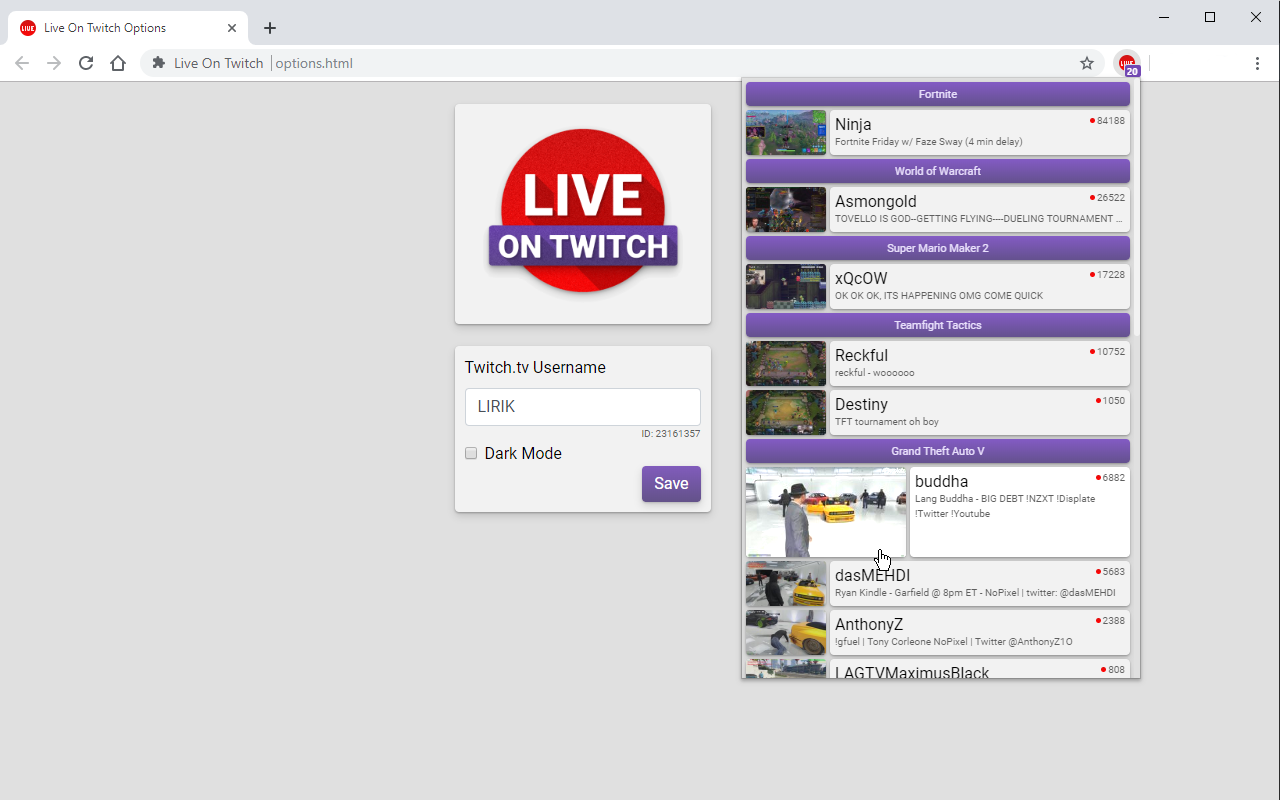Image resolution: width=1280 pixels, height=800 pixels.
Task: Select the LAGTVMaximusBlack channel name
Action: (912, 672)
